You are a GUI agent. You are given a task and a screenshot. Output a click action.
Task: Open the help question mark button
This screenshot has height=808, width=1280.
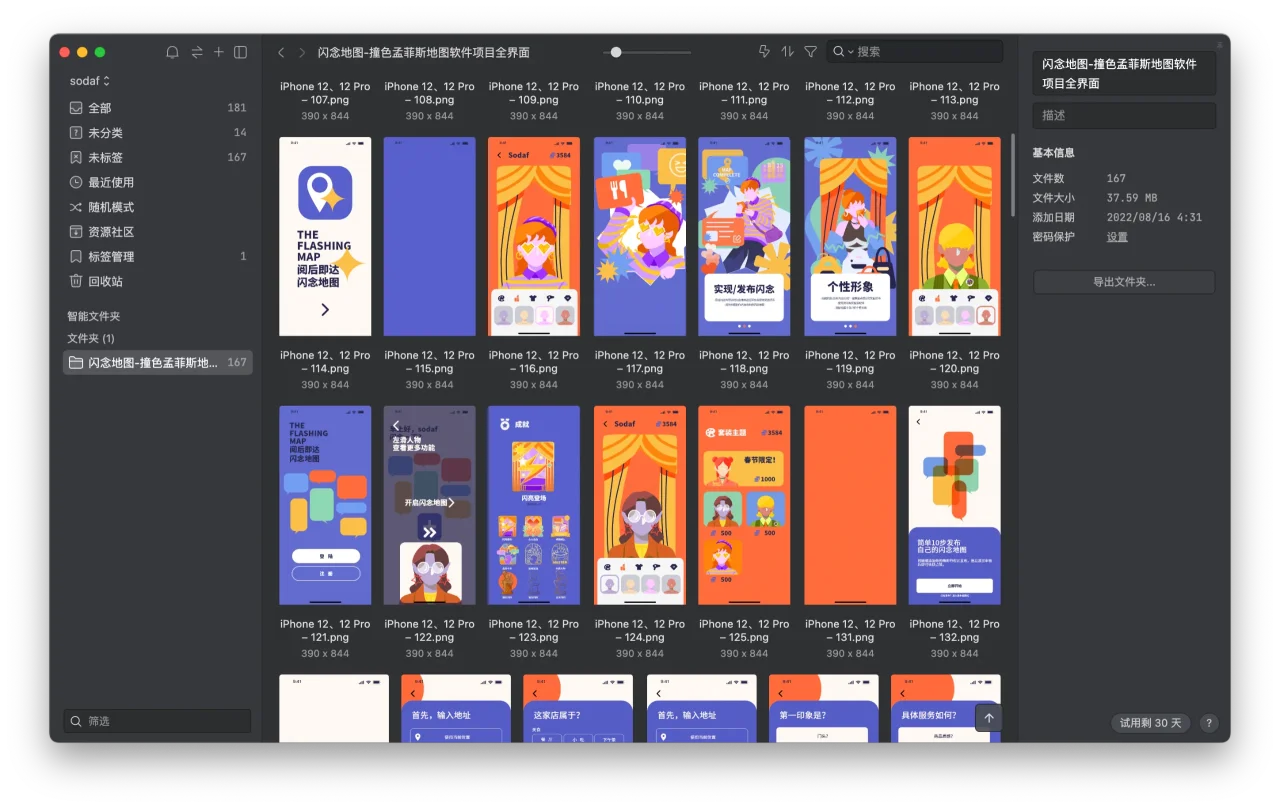1209,723
